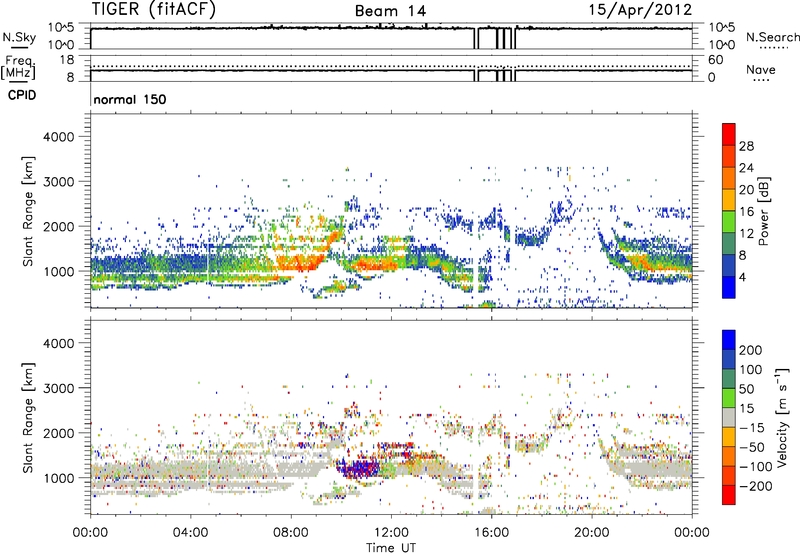Click the gray -15 to 15 velocity swatch
Image resolution: width=800 pixels, height=554 pixels.
729,418
